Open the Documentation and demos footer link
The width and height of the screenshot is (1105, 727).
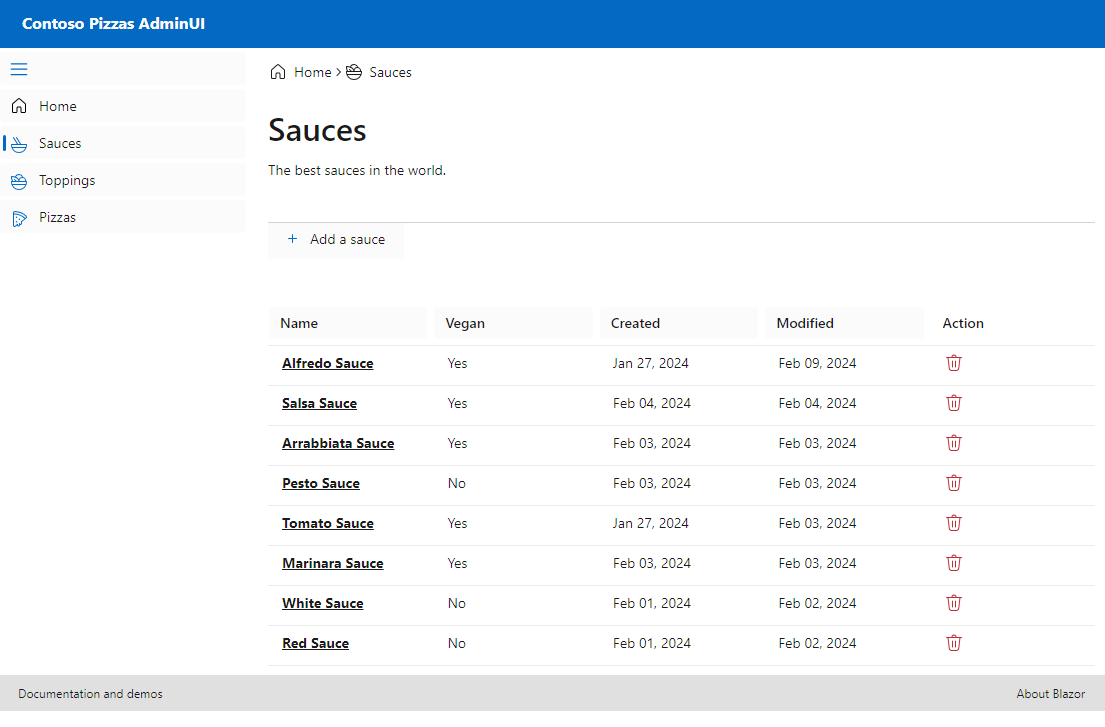click(x=90, y=694)
